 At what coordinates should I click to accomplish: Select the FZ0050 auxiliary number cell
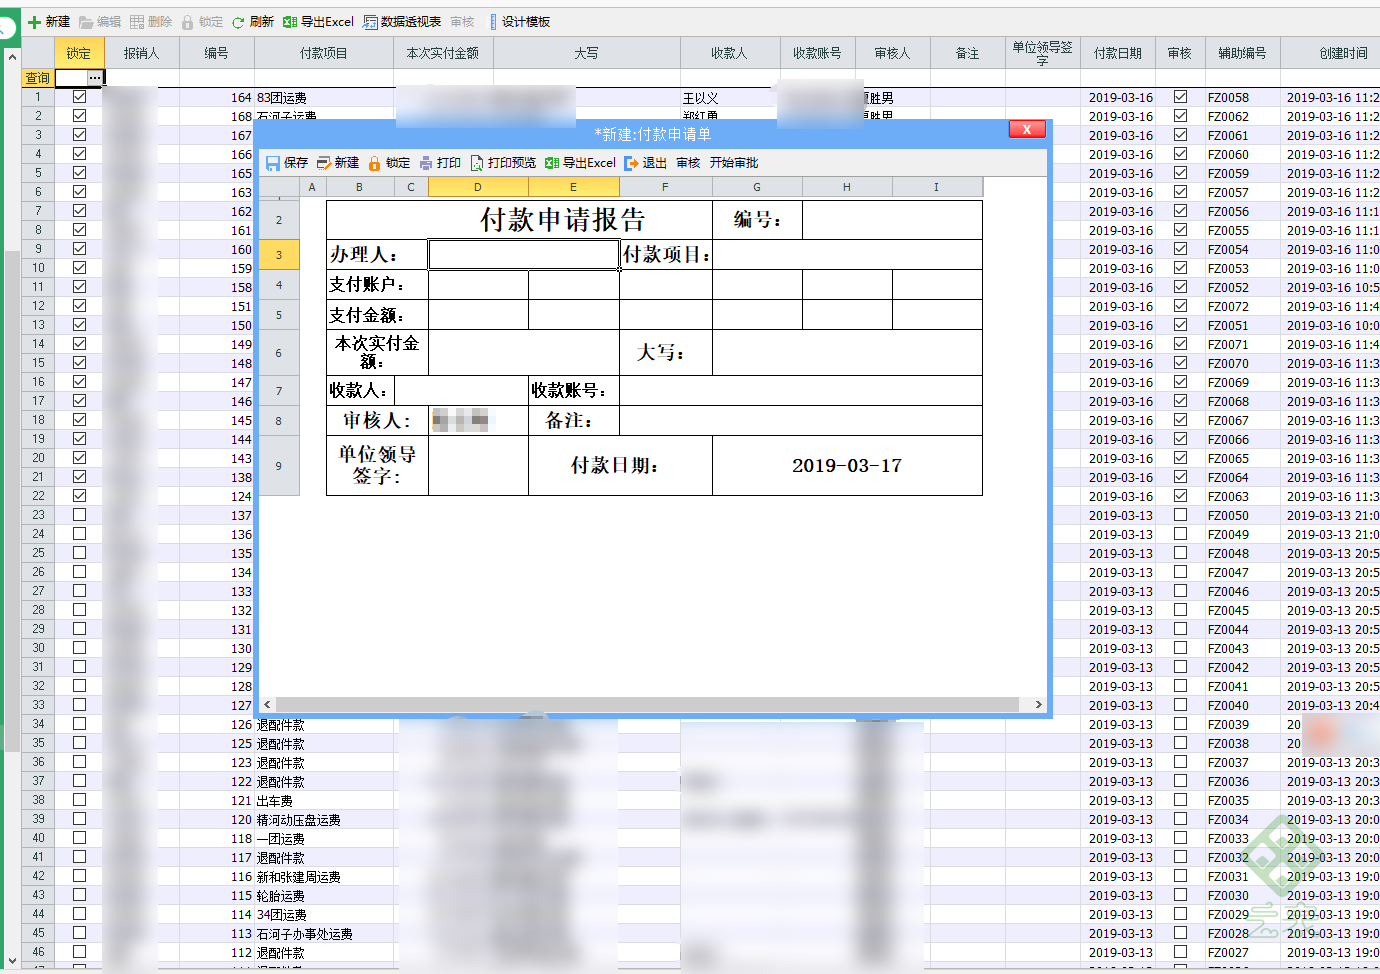[x=1242, y=516]
